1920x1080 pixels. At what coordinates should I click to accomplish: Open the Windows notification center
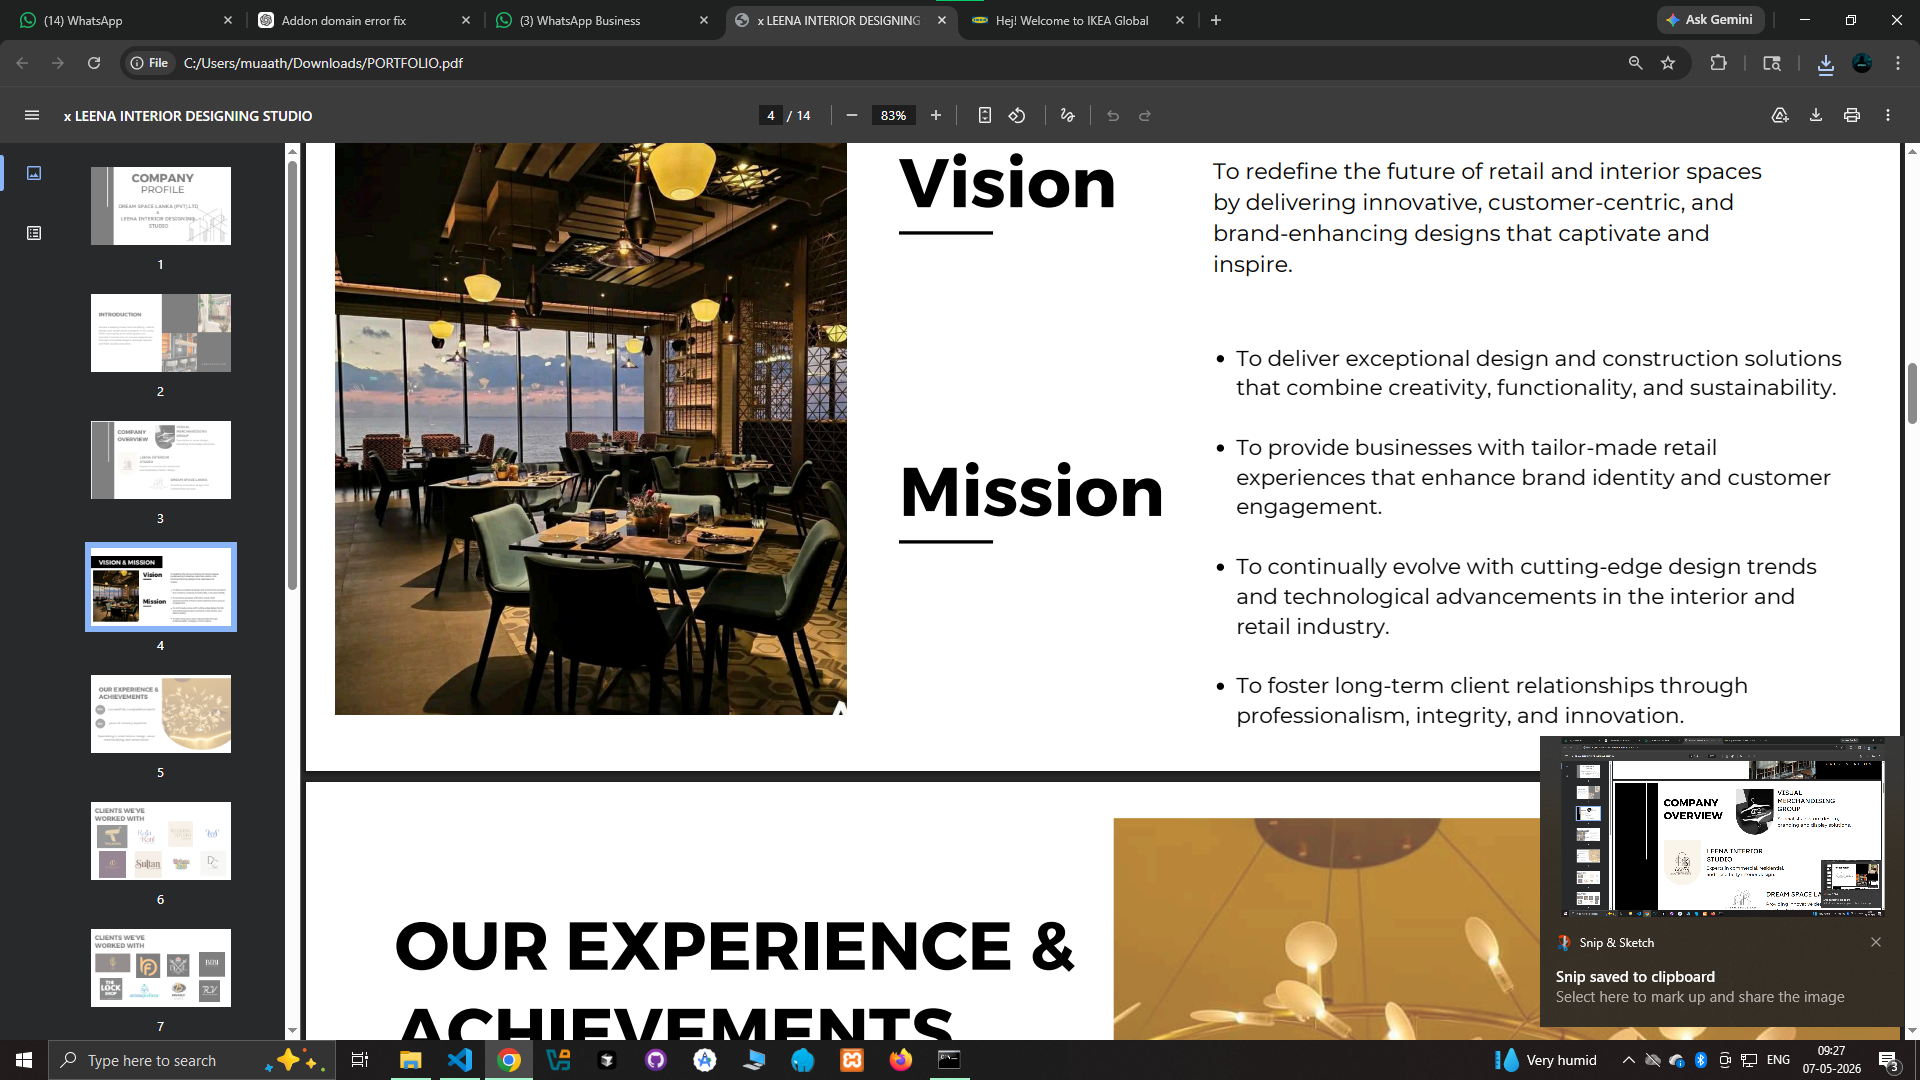[x=1890, y=1060]
